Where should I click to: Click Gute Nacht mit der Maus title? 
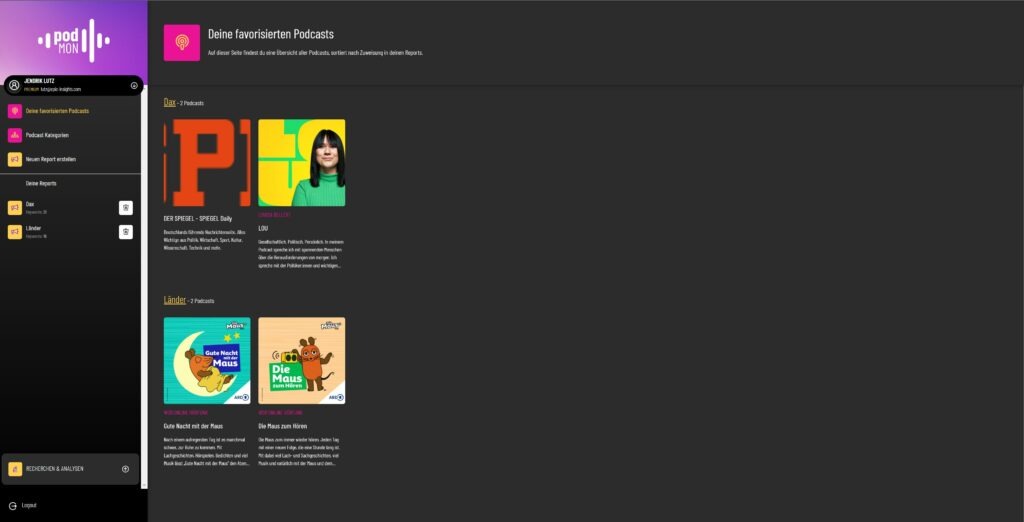(x=193, y=426)
